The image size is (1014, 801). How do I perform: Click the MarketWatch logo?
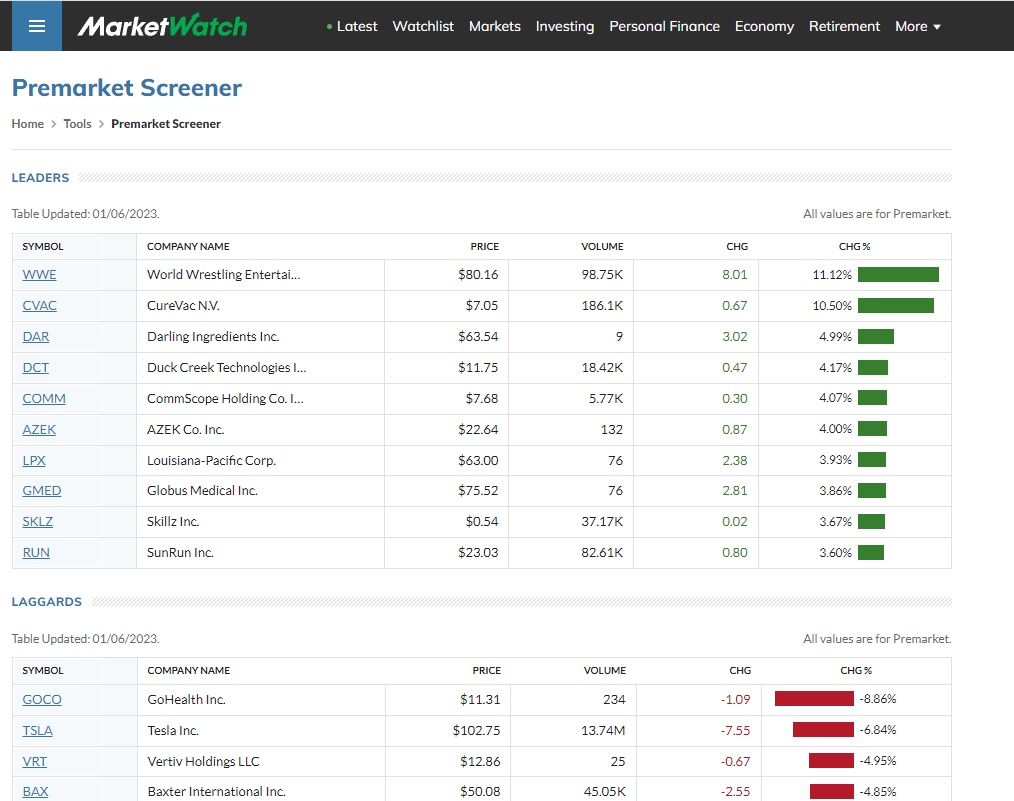click(x=162, y=26)
